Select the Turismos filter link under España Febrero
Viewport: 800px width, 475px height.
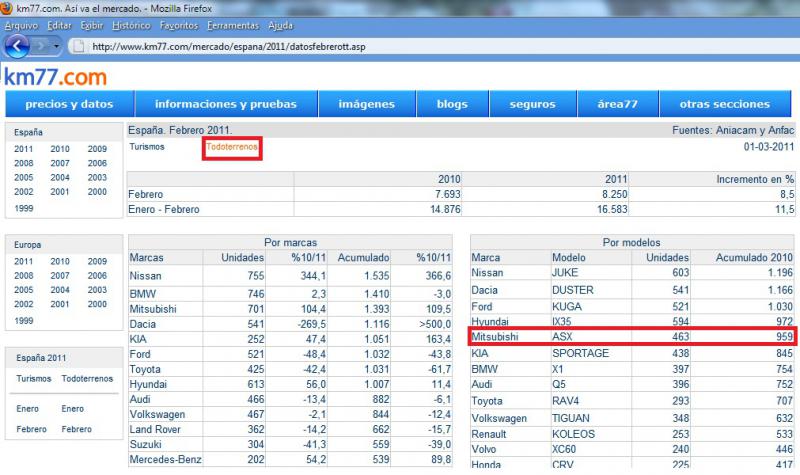(147, 147)
